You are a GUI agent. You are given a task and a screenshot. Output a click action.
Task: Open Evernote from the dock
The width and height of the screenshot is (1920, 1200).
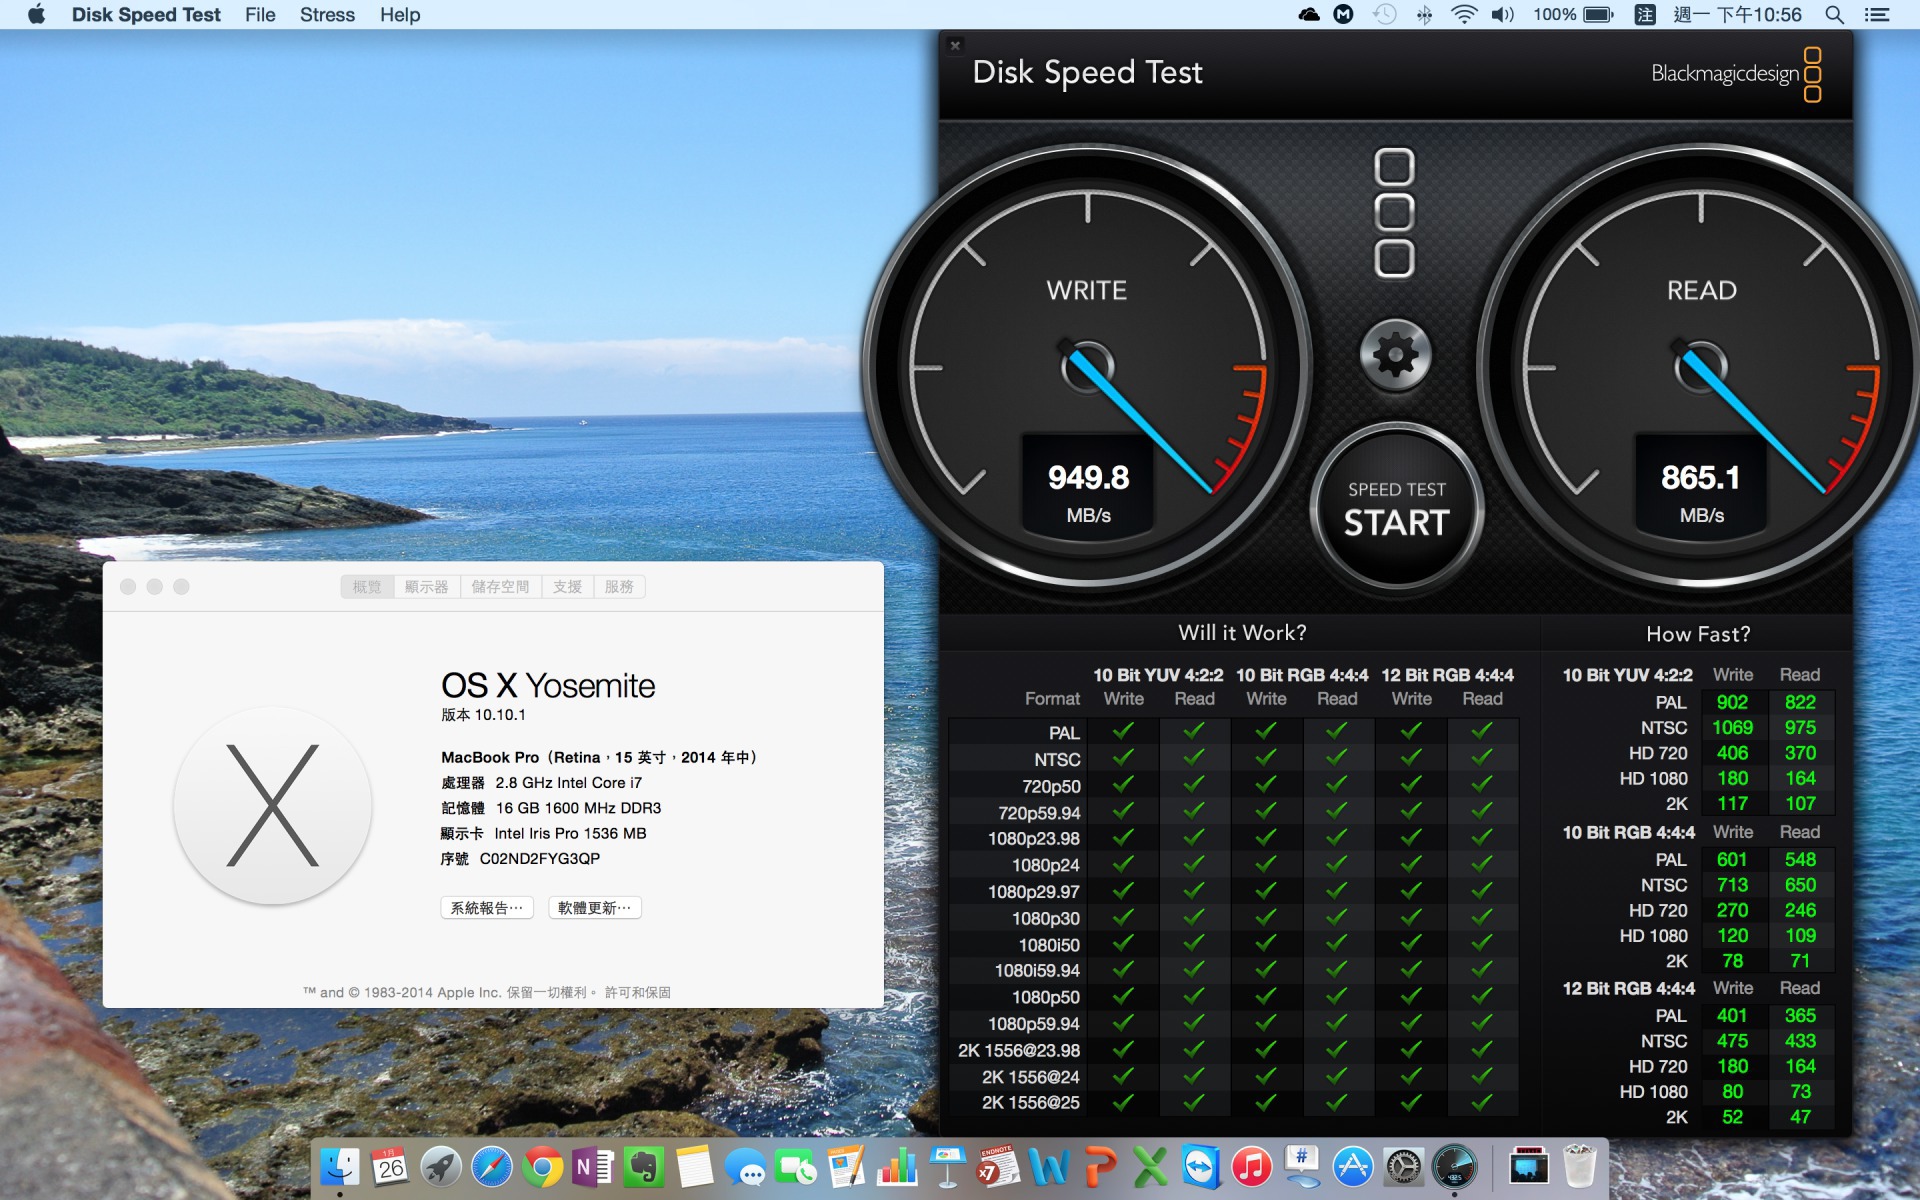(644, 1166)
